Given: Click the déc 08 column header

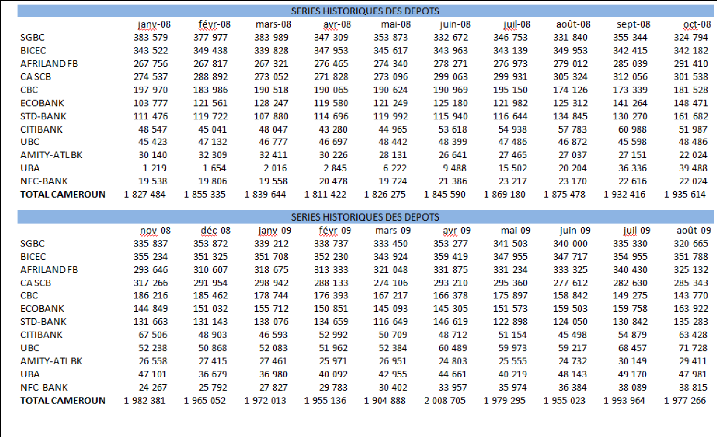Looking at the screenshot, I should [x=215, y=231].
